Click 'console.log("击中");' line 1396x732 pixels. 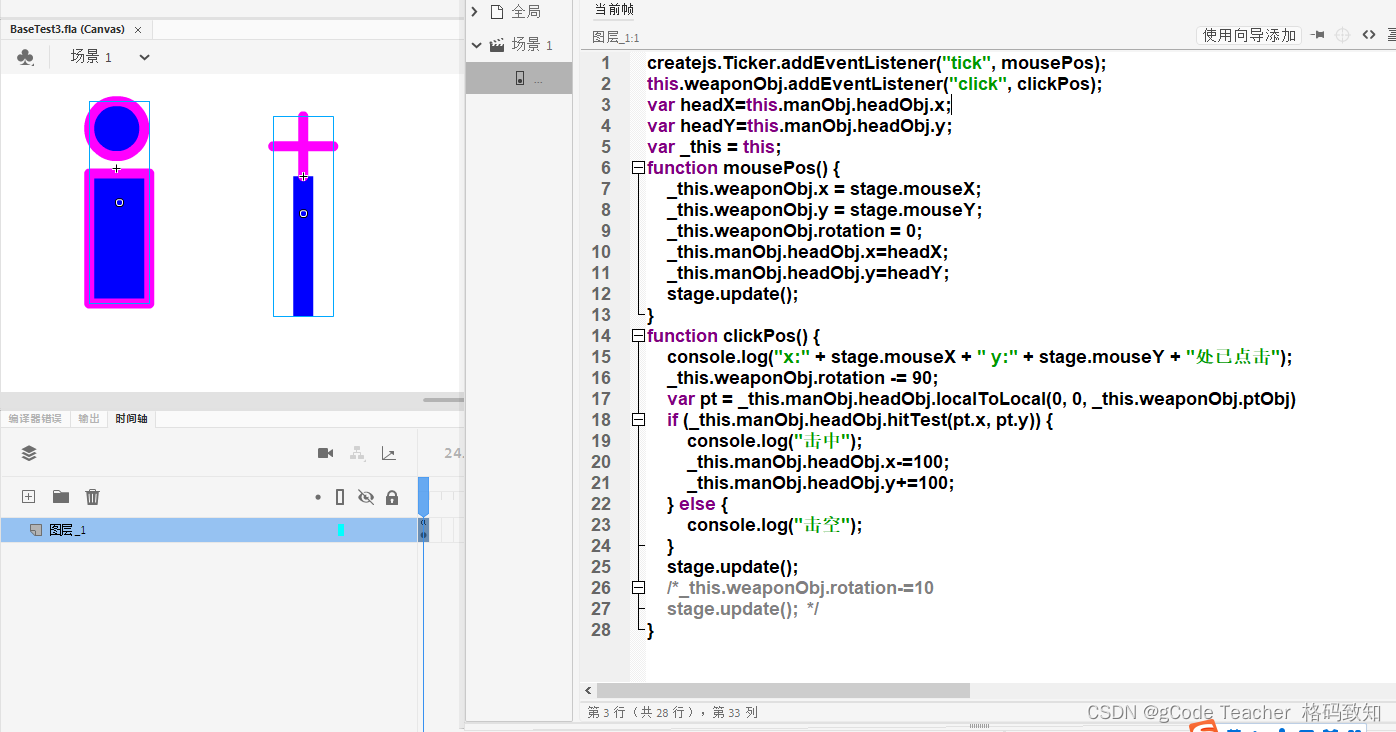[x=774, y=441]
